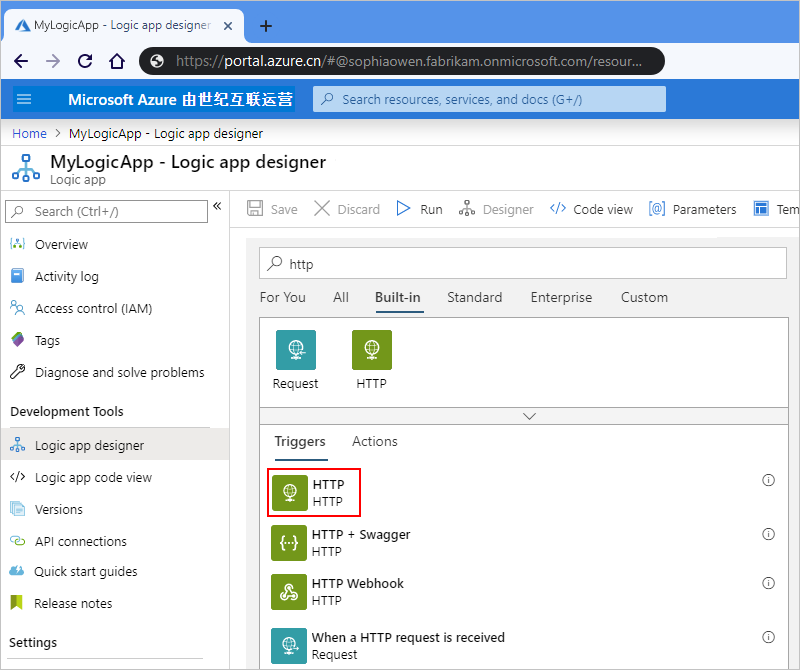Switch to the Actions tab
Screen dimensions: 800x670
374,442
